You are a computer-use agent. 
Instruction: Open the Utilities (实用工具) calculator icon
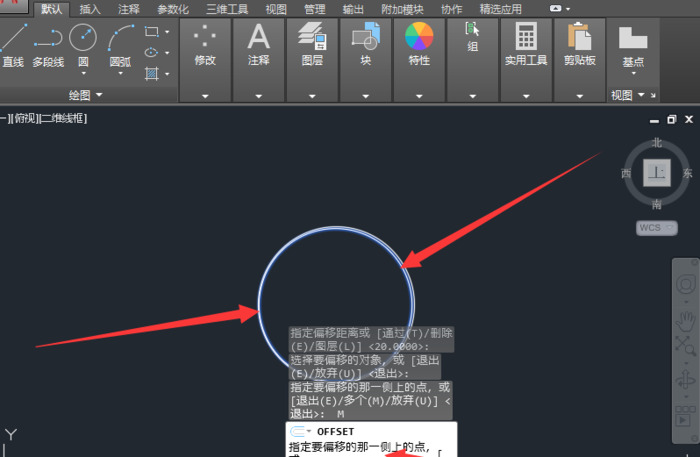(525, 40)
